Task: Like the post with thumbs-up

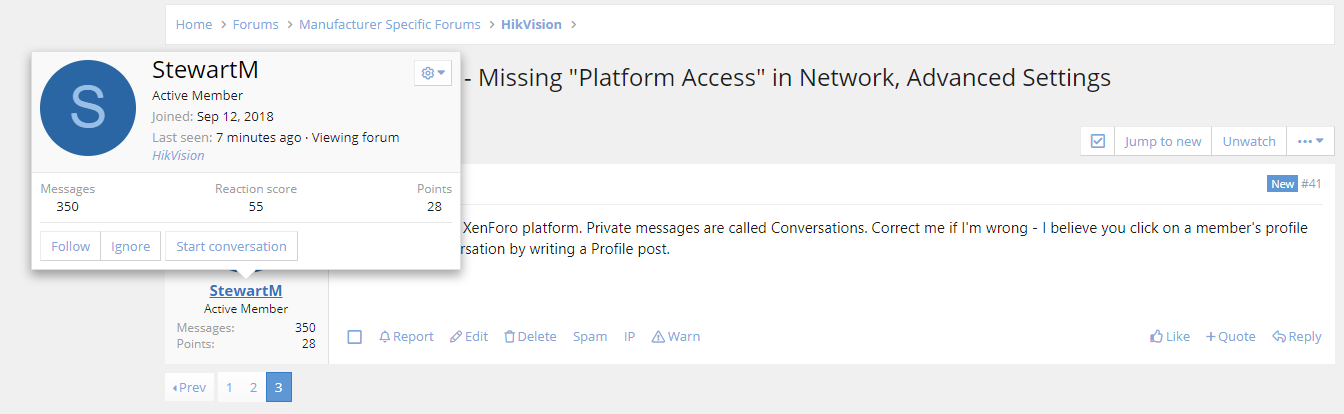Action: click(1156, 337)
